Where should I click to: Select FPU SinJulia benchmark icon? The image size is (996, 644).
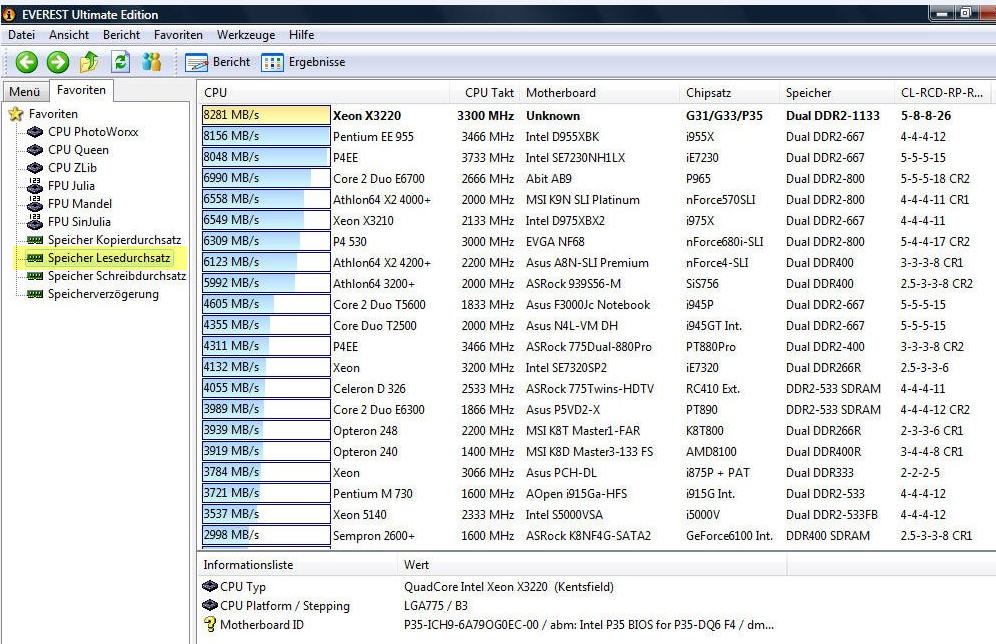click(35, 222)
